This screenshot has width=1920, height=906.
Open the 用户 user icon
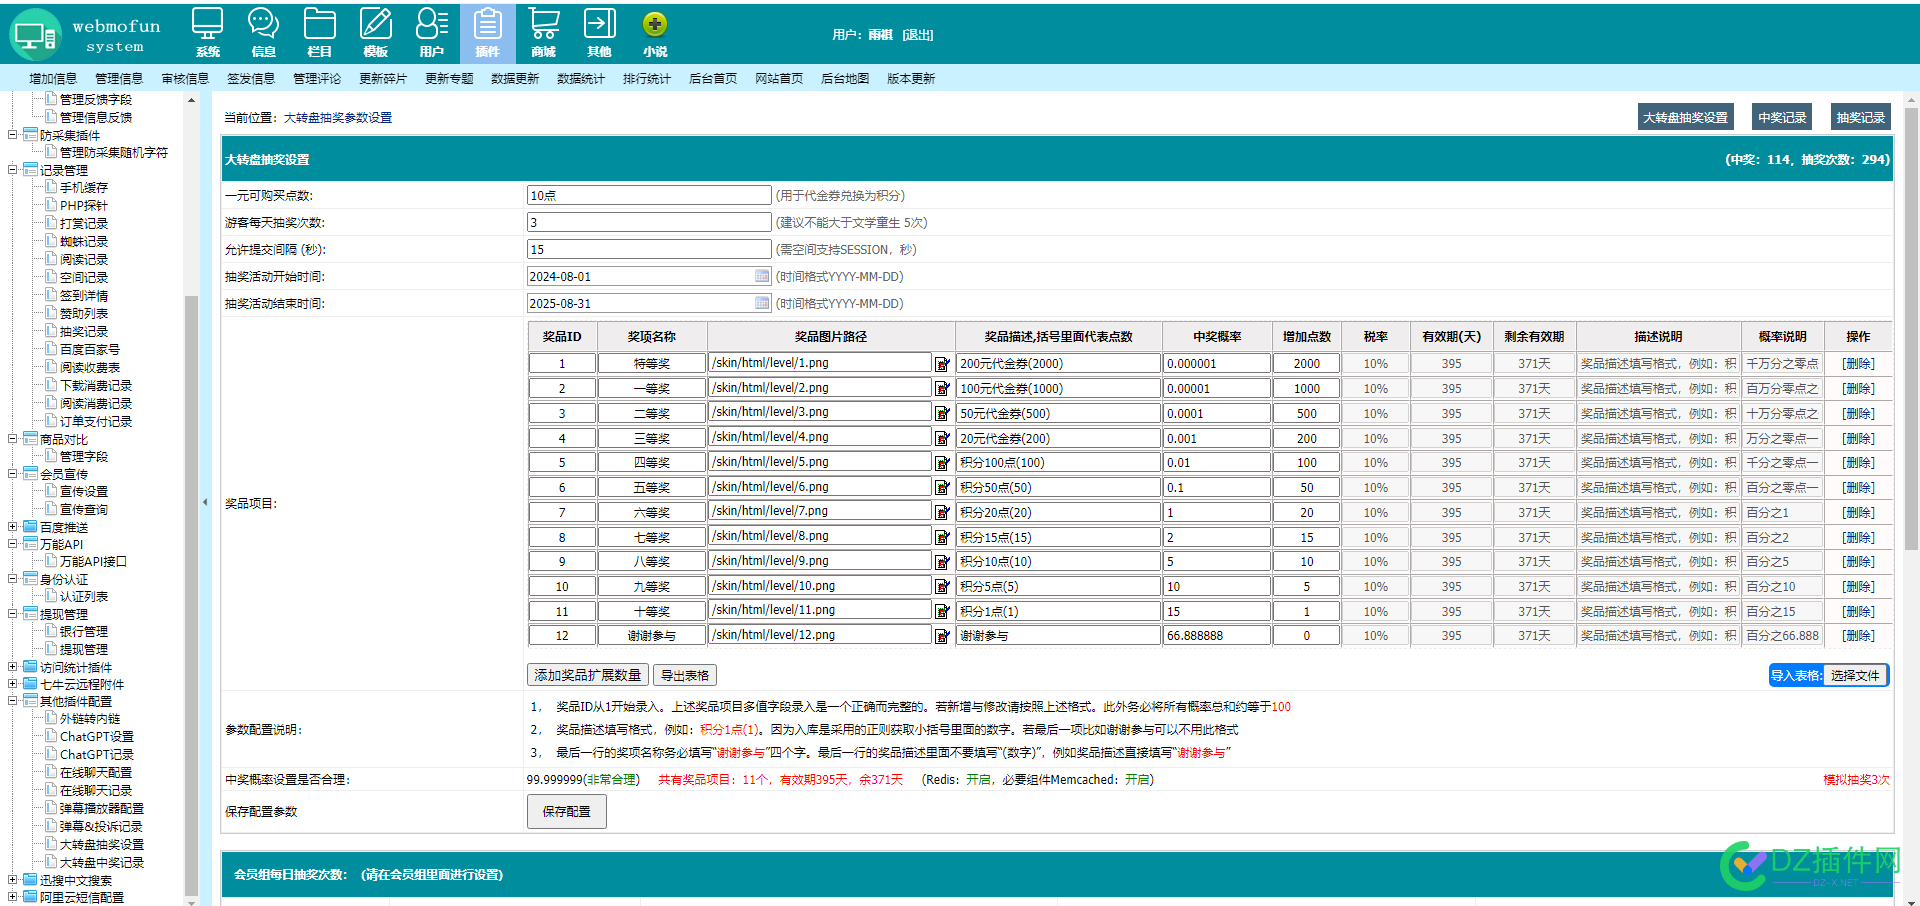coord(432,33)
